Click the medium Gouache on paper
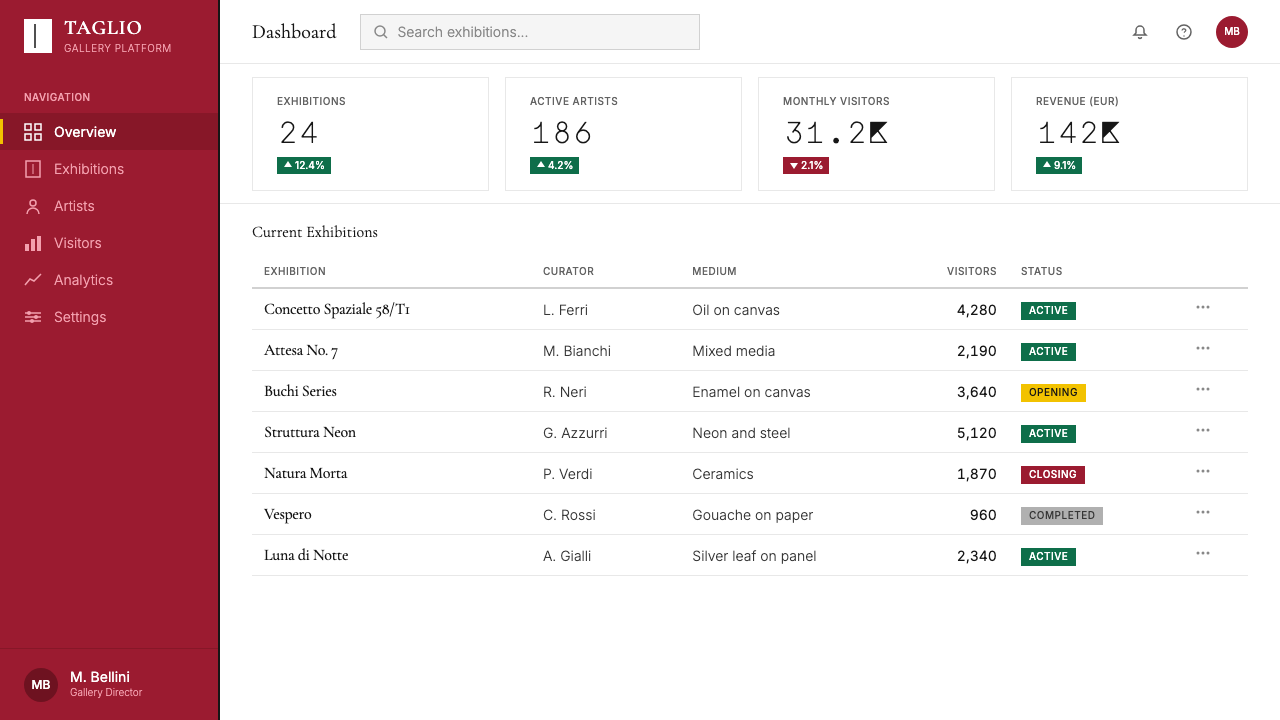The image size is (1280, 720). (x=753, y=515)
